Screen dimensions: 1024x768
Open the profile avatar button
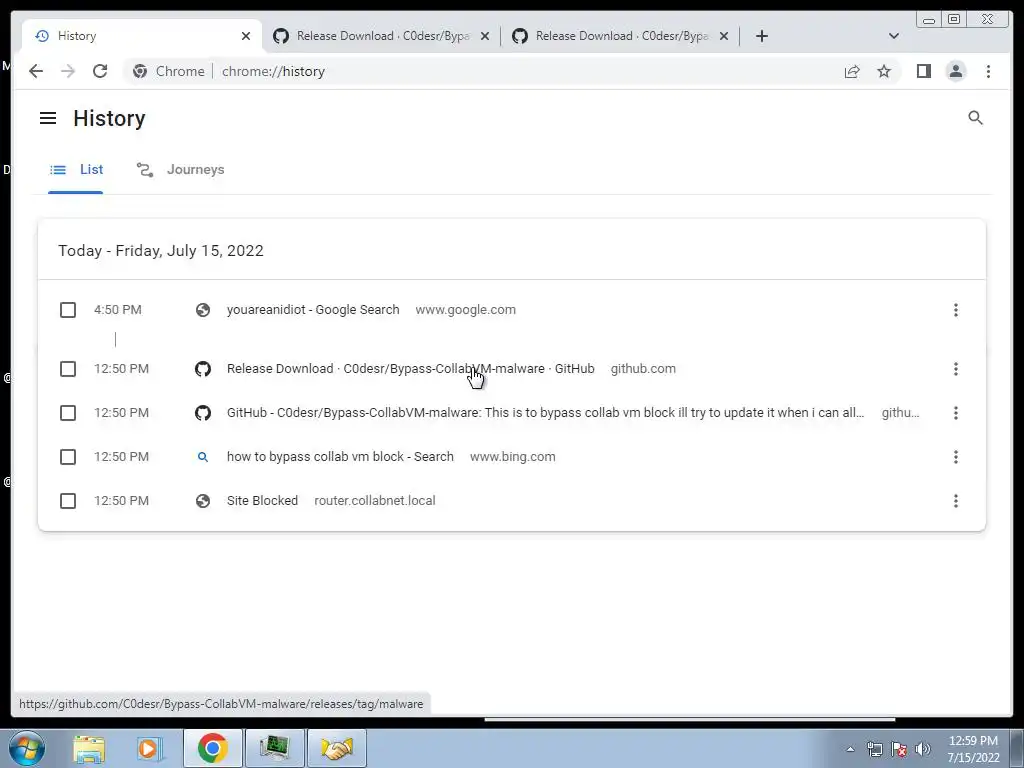point(955,71)
